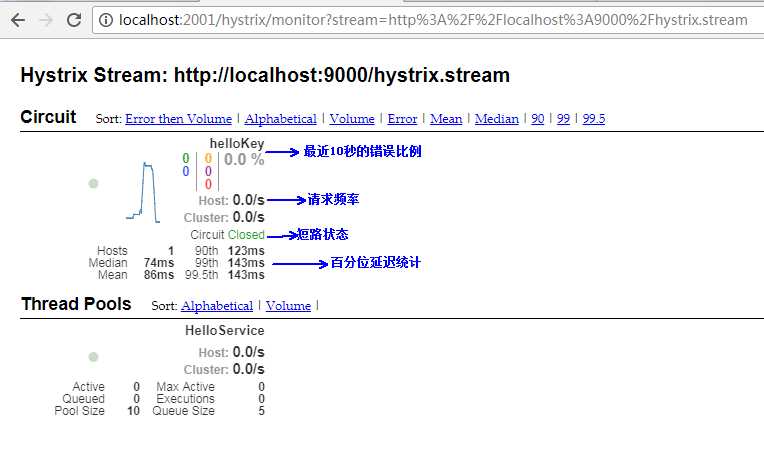Click the browser forward arrow

click(46, 20)
